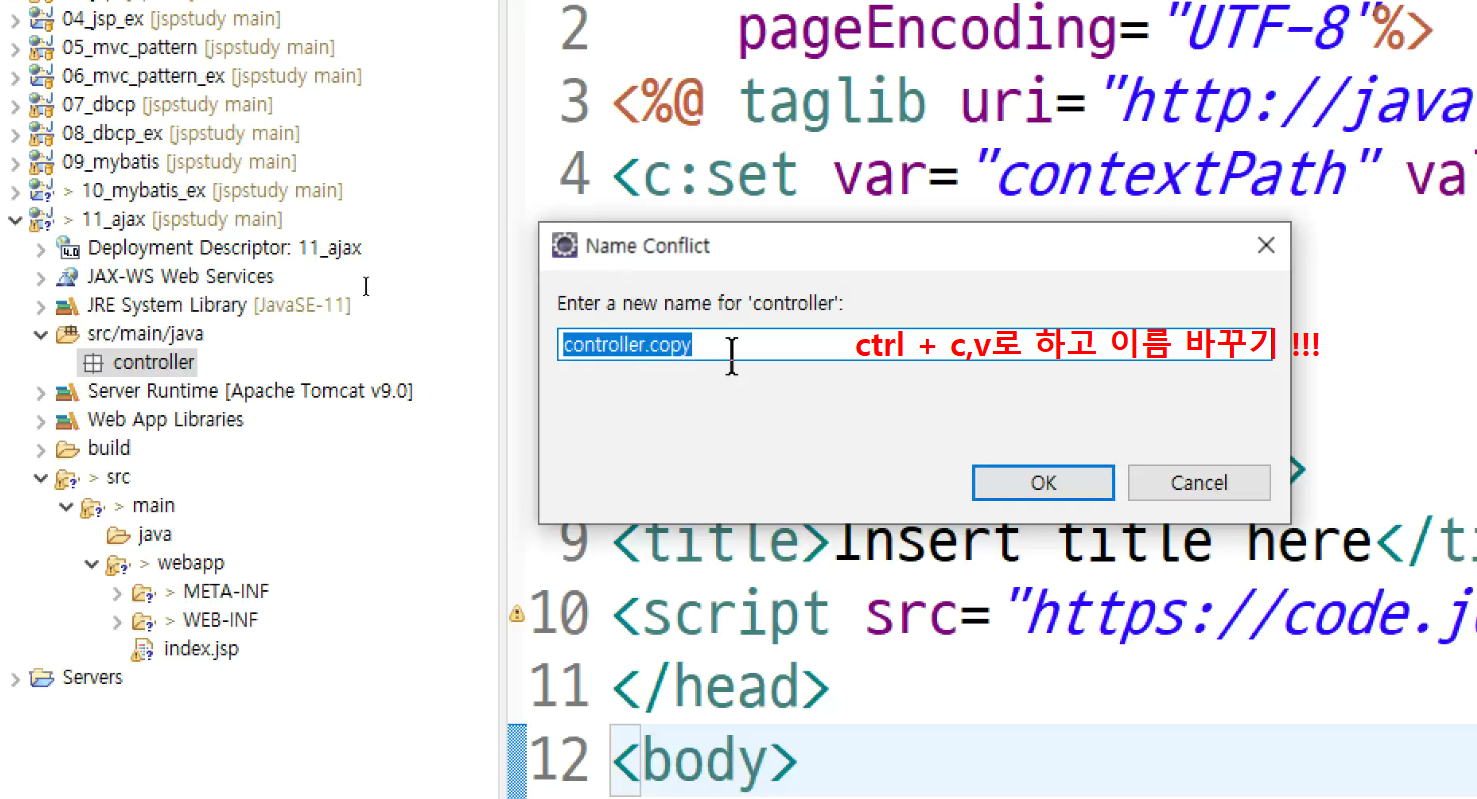Click the JRE System Library icon
The height and width of the screenshot is (799, 1477).
(x=67, y=305)
